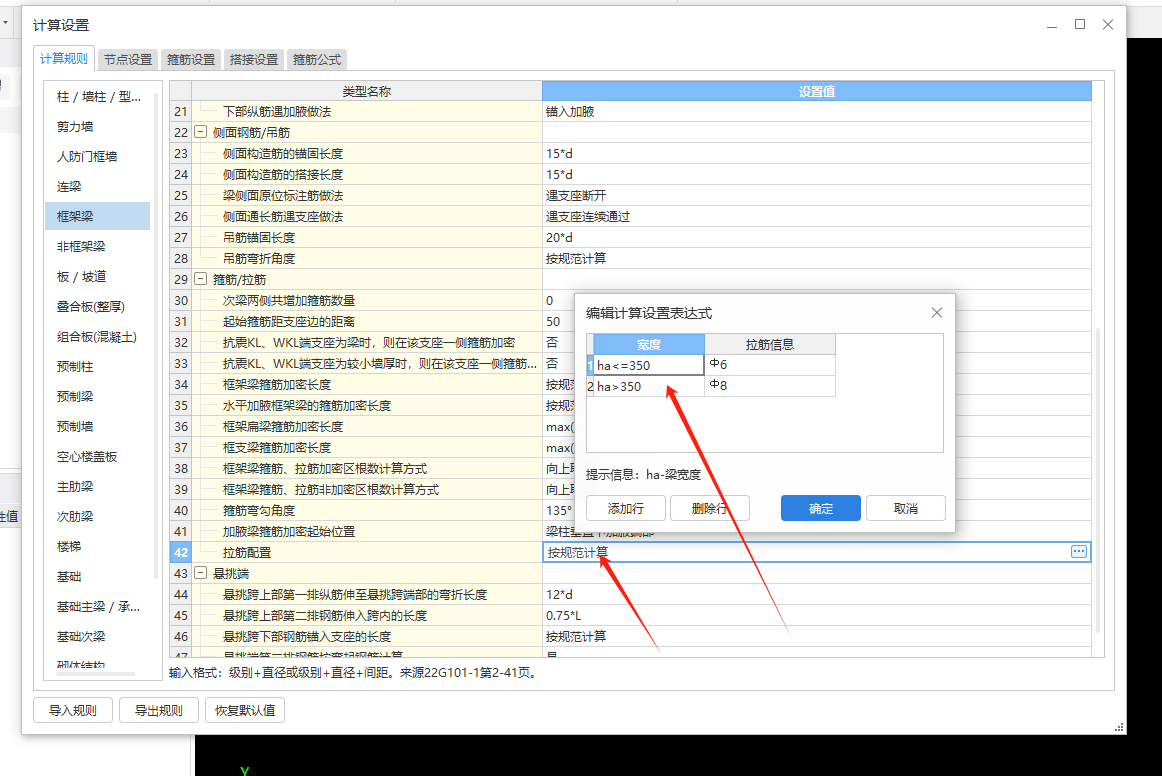Viewport: 1162px width, 776px height.
Task: Select 框架梁 in the category list
Action: 98,216
